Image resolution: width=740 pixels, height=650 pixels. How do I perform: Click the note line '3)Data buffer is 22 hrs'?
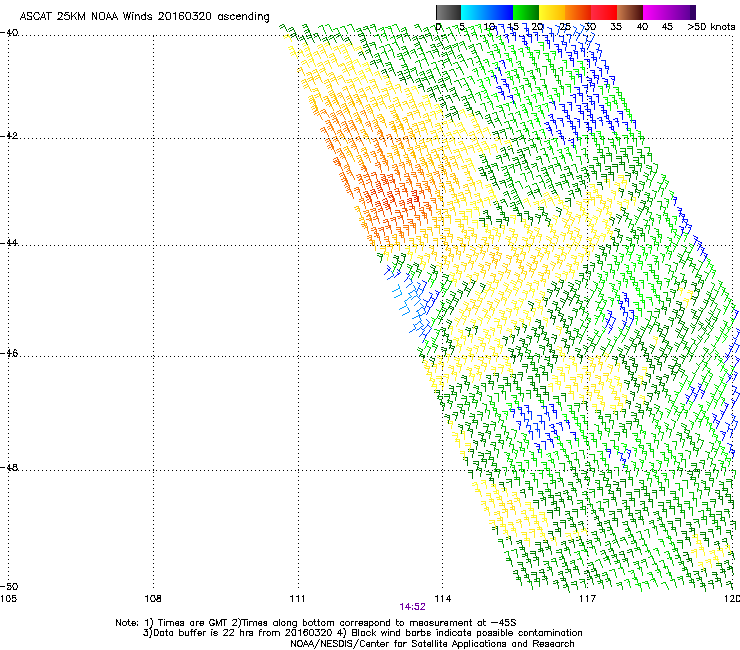(x=362, y=633)
